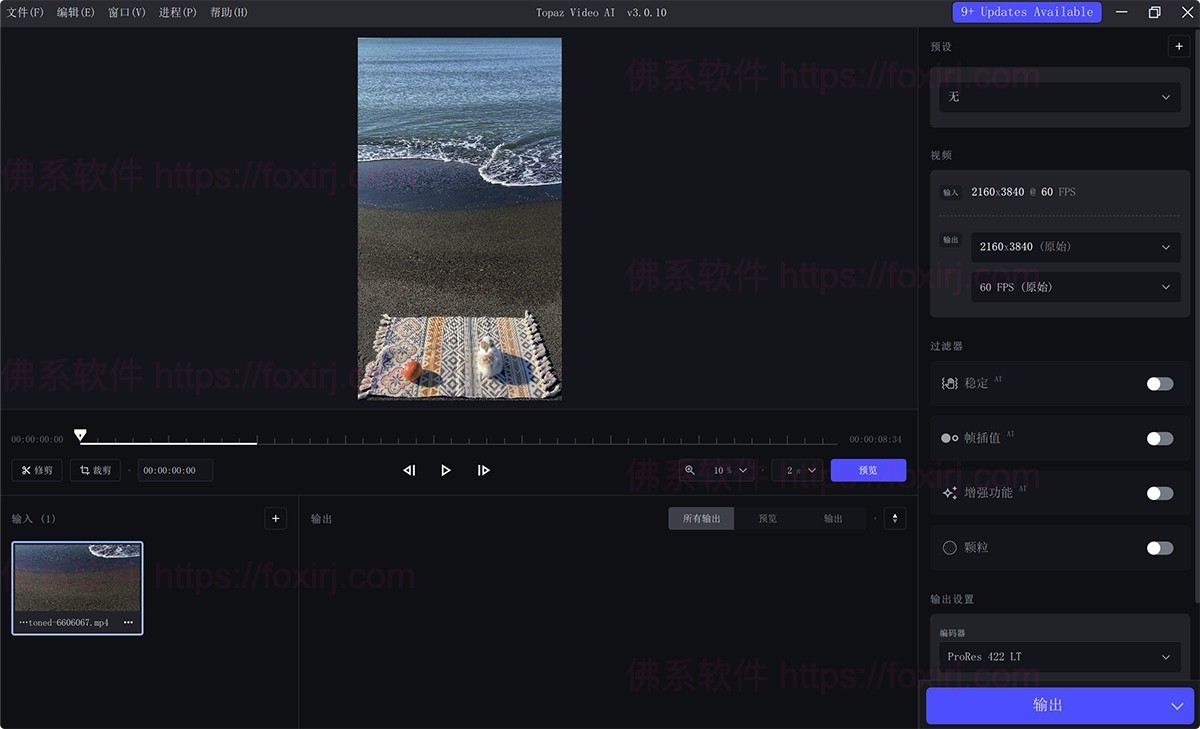The height and width of the screenshot is (729, 1200).
Task: Enable the 帧插值 frame interpolation toggle
Action: point(1159,438)
